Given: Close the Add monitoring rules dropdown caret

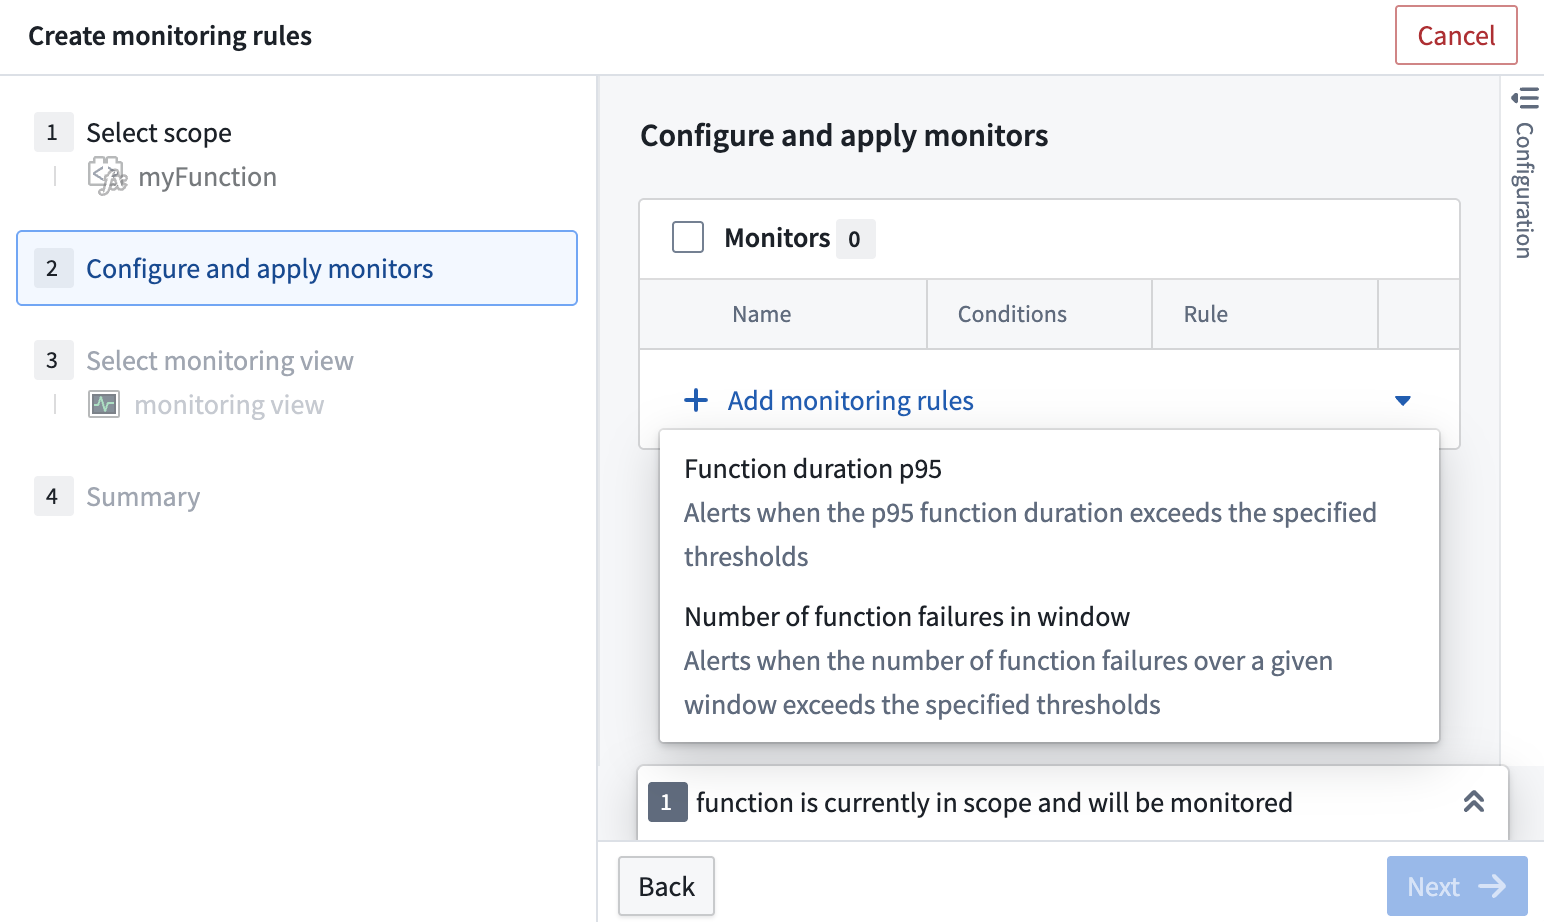Looking at the screenshot, I should [1403, 400].
